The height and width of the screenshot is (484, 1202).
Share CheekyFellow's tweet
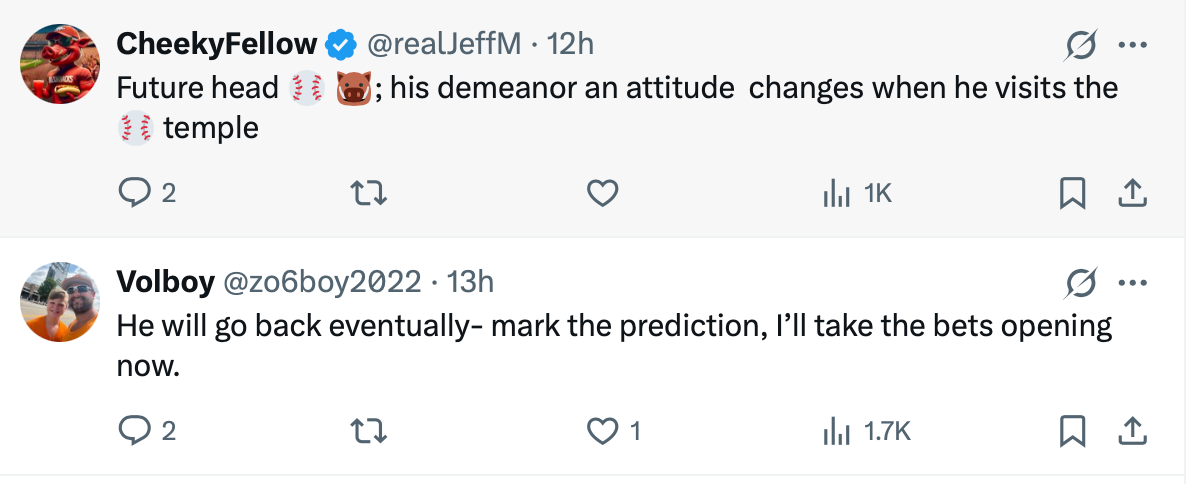tap(1132, 192)
